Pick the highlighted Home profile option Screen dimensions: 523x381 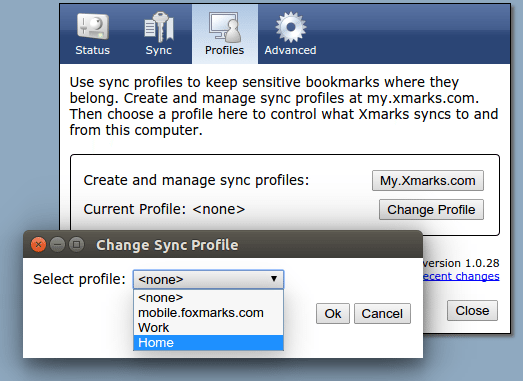[208, 343]
